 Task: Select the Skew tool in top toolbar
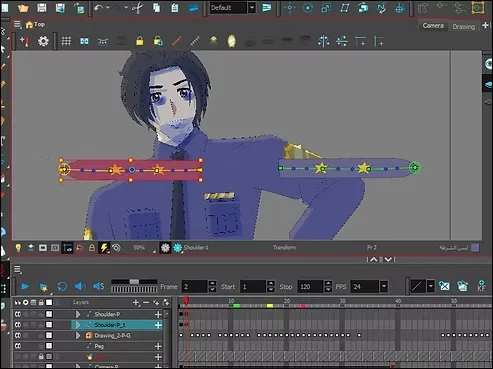tap(344, 8)
